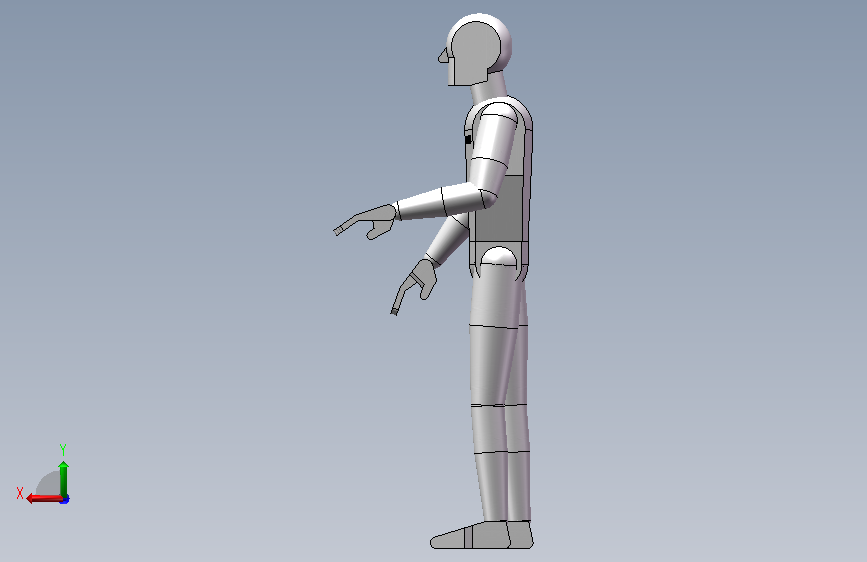Viewport: 867px width, 562px height.
Task: Click the "Y" axis label
Action: tap(63, 449)
